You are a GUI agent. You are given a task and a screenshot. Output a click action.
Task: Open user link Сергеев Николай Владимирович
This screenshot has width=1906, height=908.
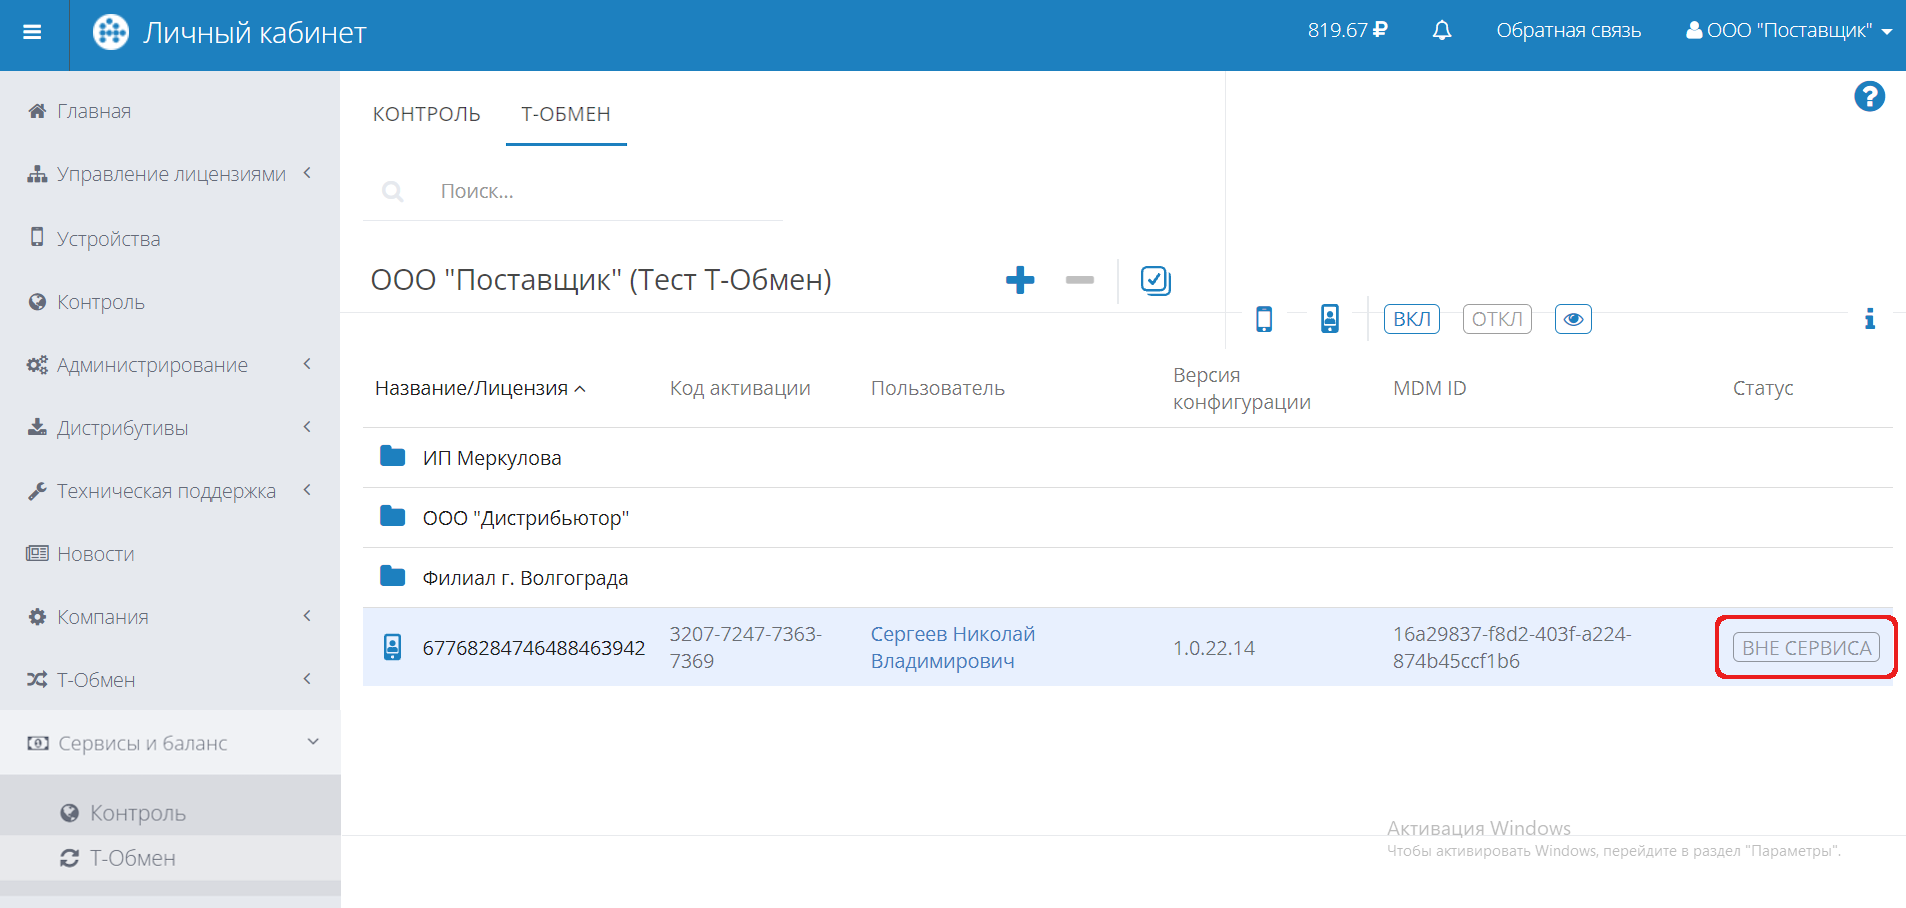coord(951,647)
